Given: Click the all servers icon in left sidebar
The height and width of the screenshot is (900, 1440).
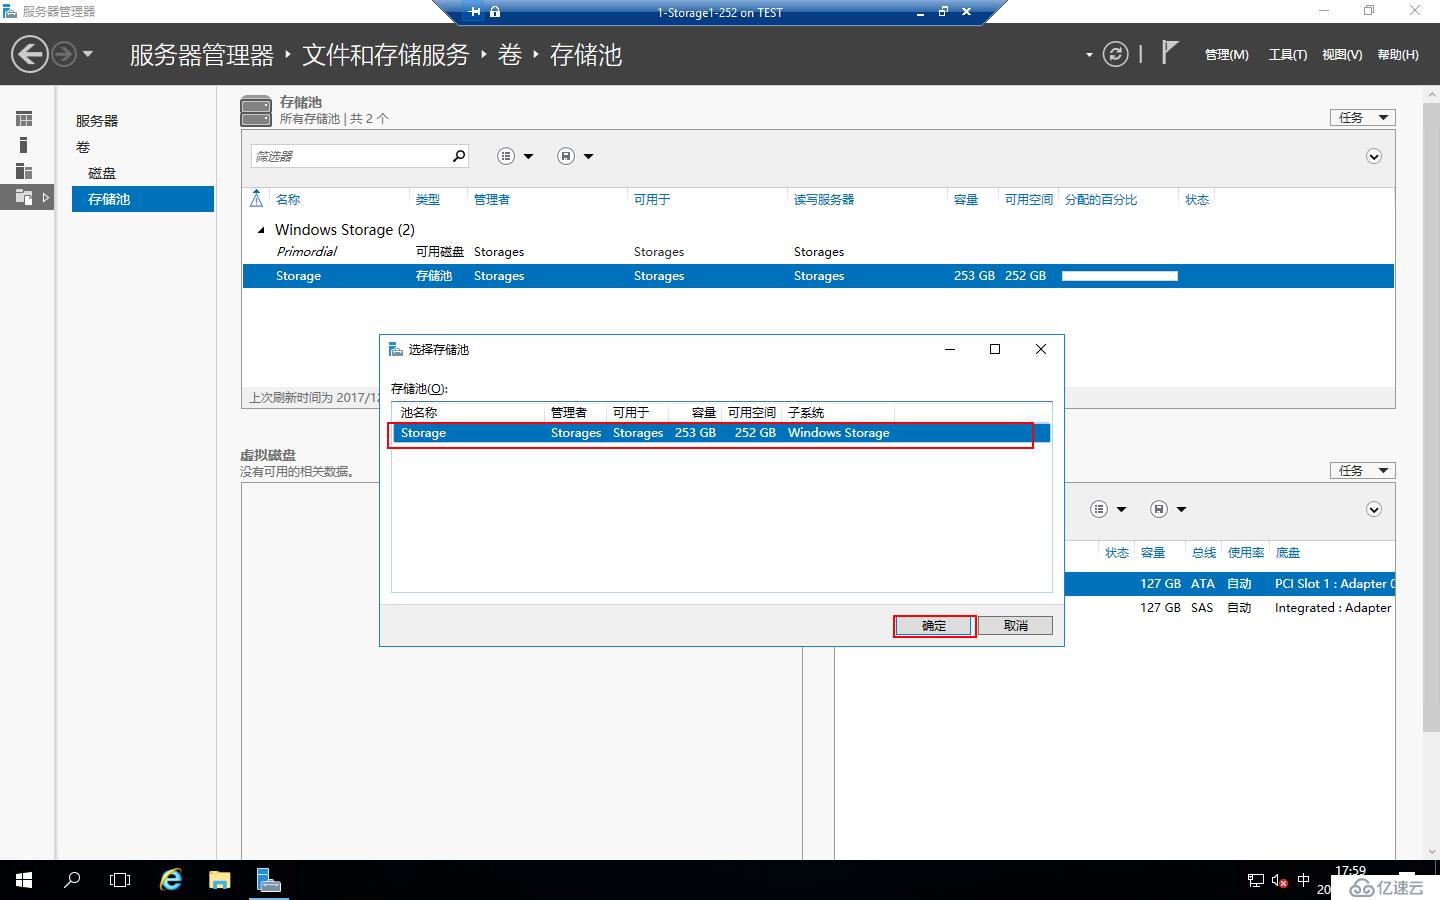Looking at the screenshot, I should (x=24, y=171).
